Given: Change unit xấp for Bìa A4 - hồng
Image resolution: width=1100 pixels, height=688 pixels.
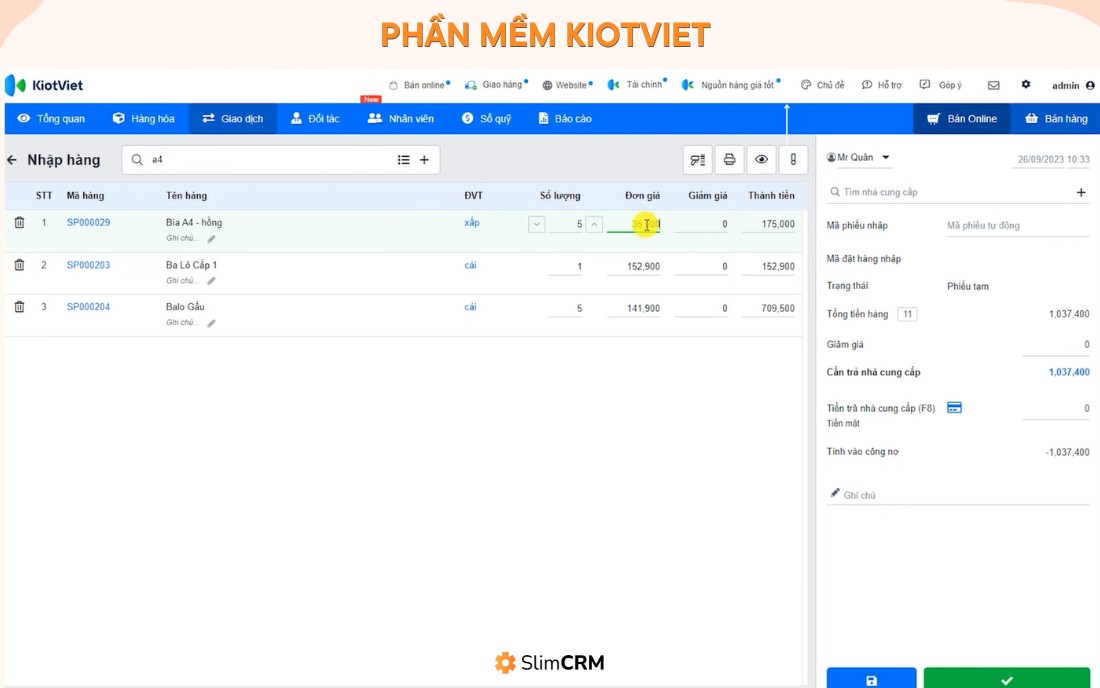Looking at the screenshot, I should (x=471, y=223).
